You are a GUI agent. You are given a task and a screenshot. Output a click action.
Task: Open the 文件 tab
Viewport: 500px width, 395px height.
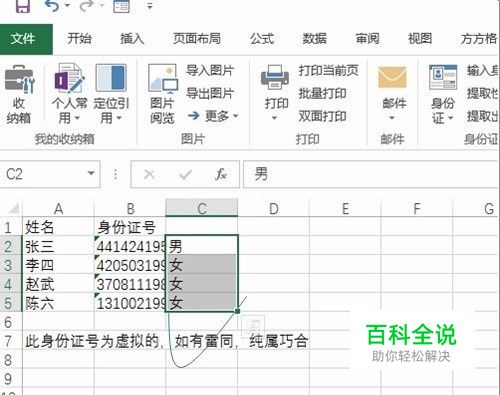pyautogui.click(x=26, y=39)
